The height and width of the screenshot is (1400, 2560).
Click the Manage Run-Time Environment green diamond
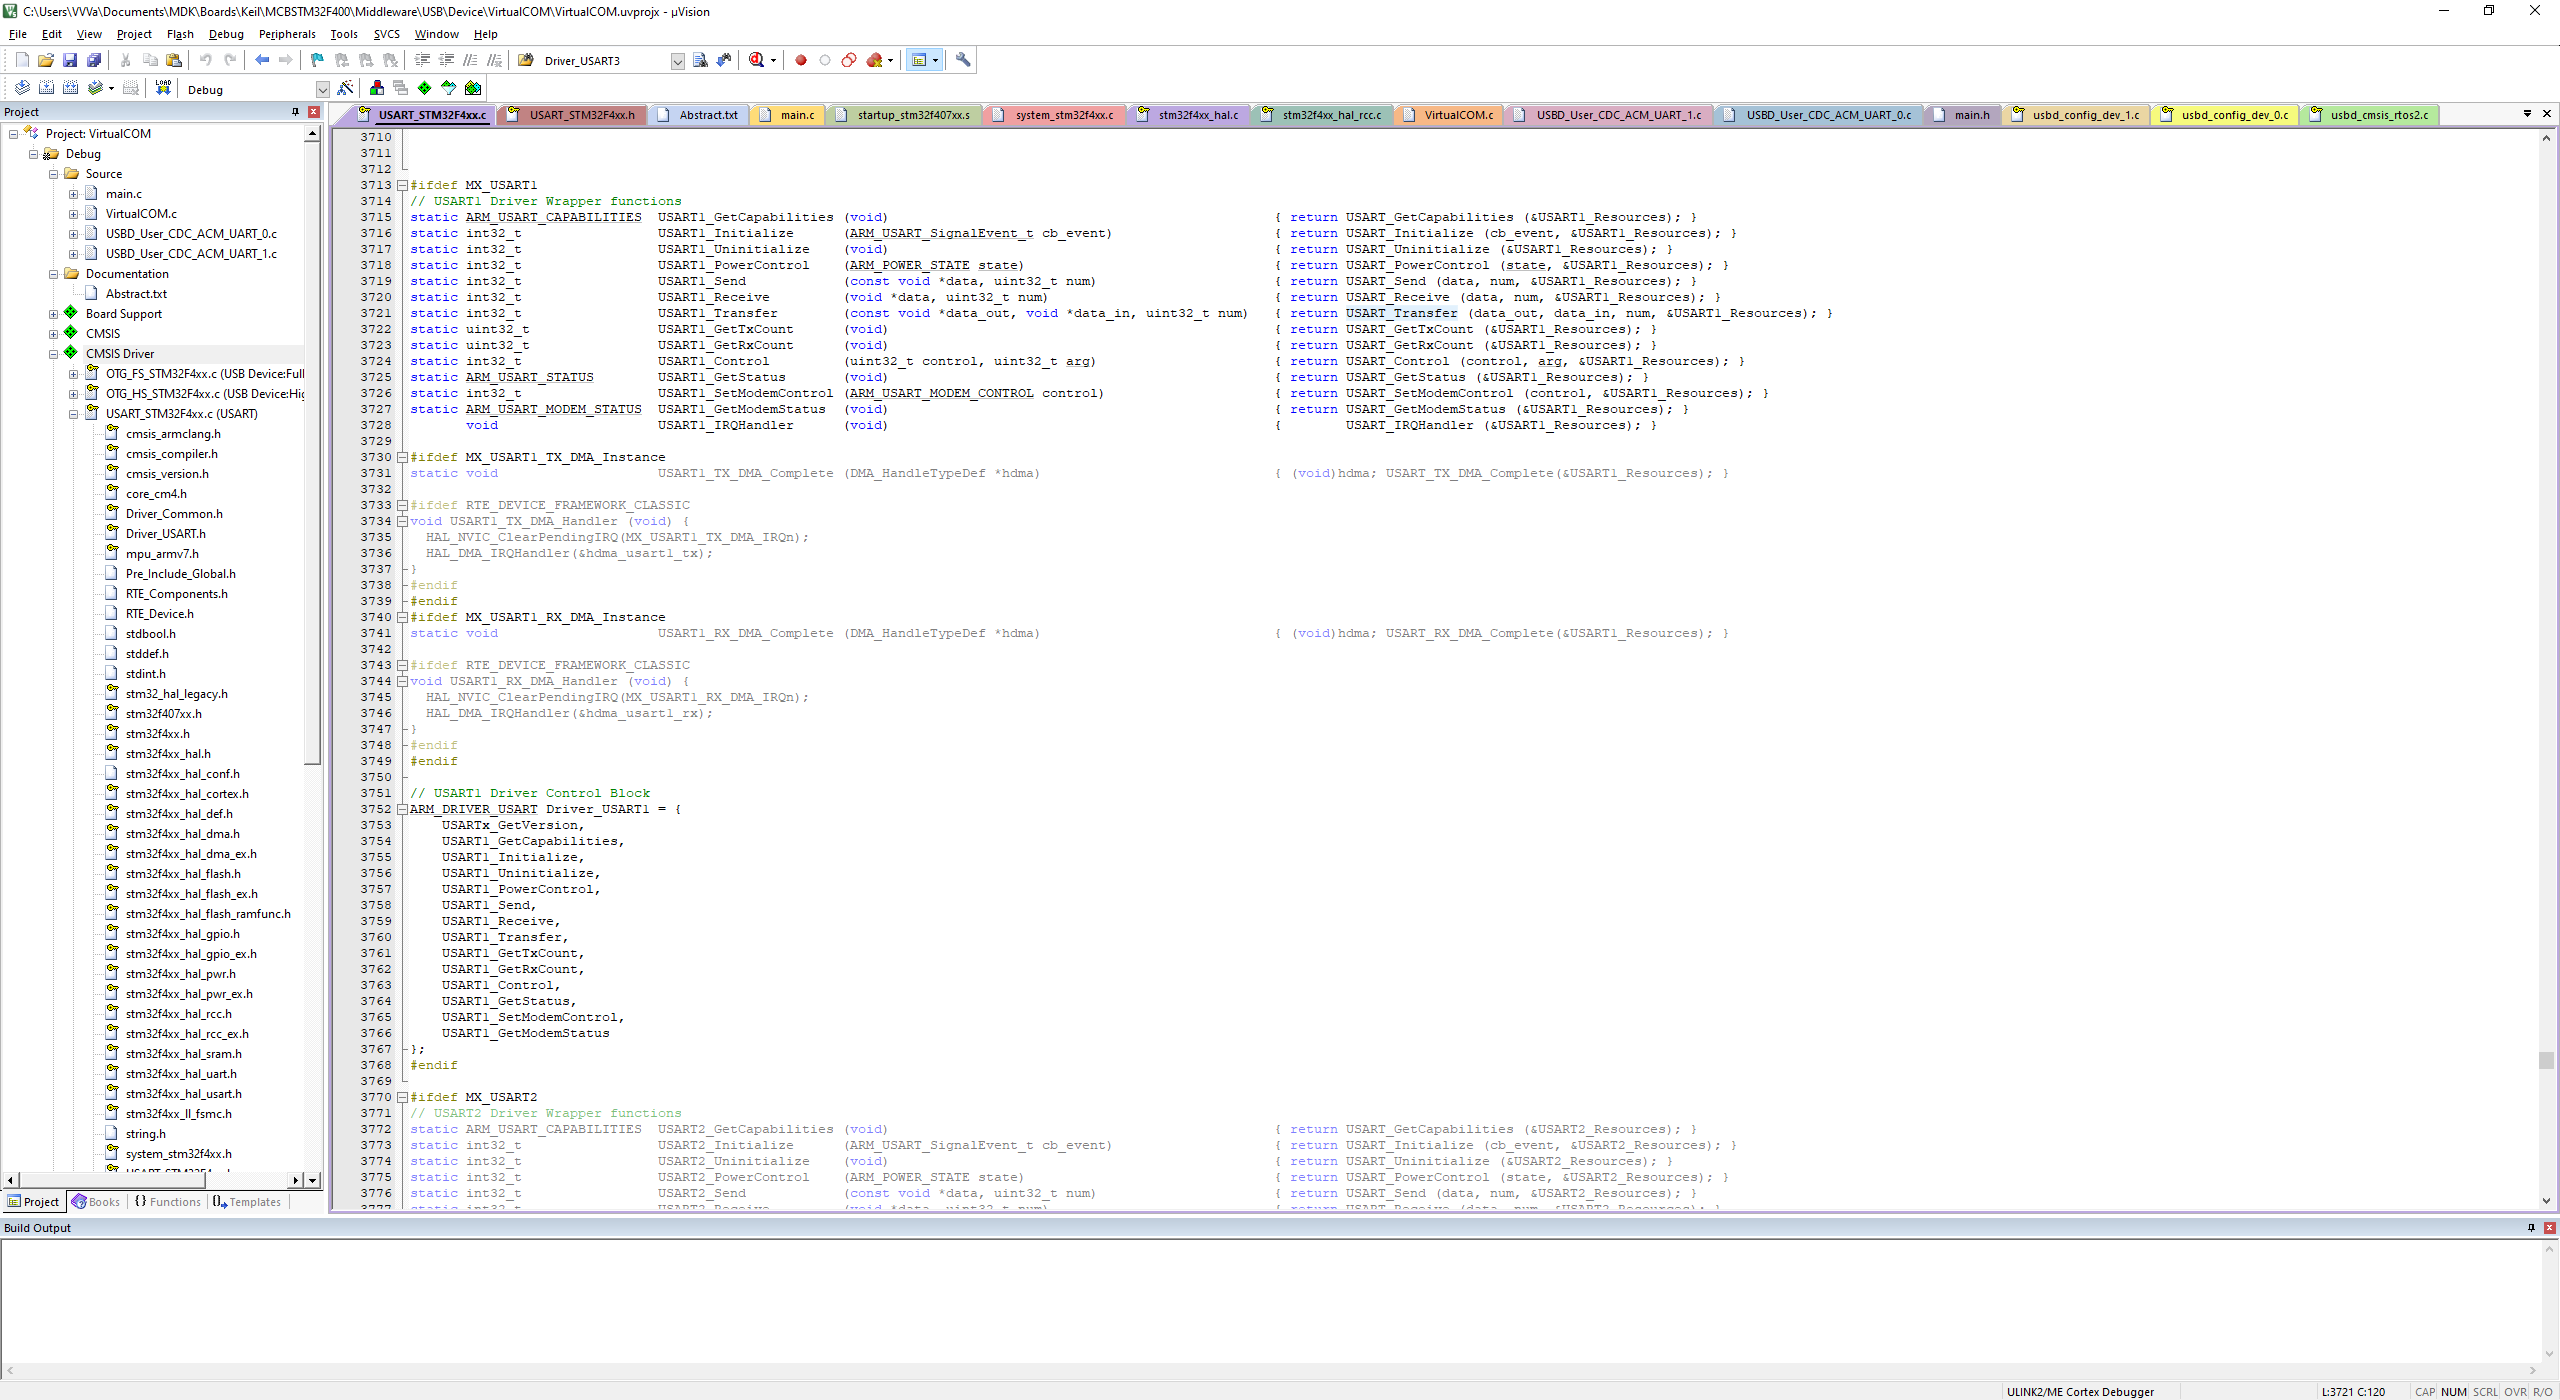click(x=424, y=88)
